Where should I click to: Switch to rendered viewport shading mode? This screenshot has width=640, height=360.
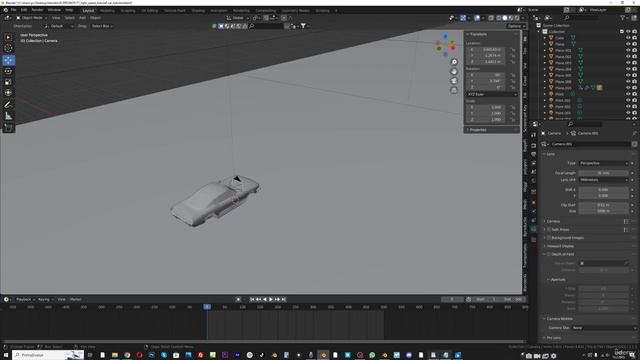point(517,18)
